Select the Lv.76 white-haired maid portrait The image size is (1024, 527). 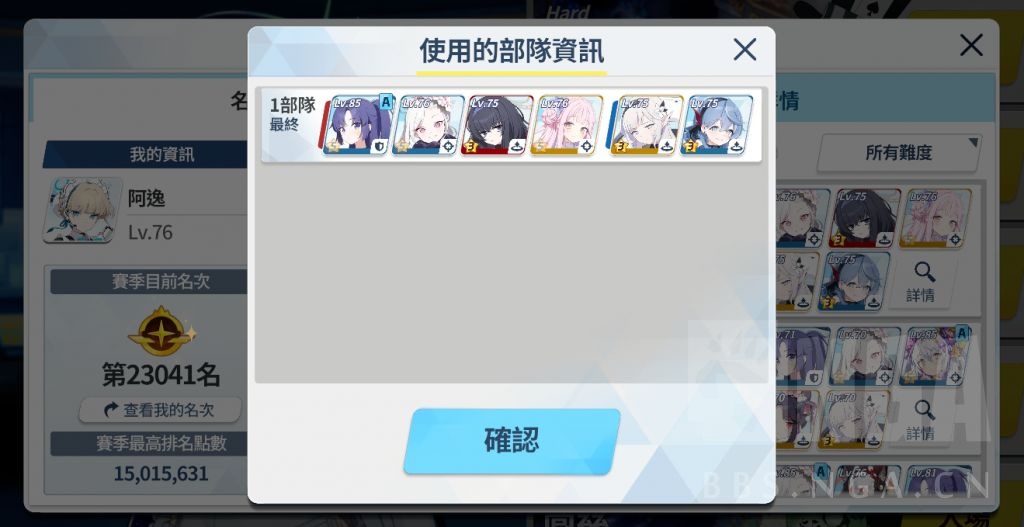[428, 125]
